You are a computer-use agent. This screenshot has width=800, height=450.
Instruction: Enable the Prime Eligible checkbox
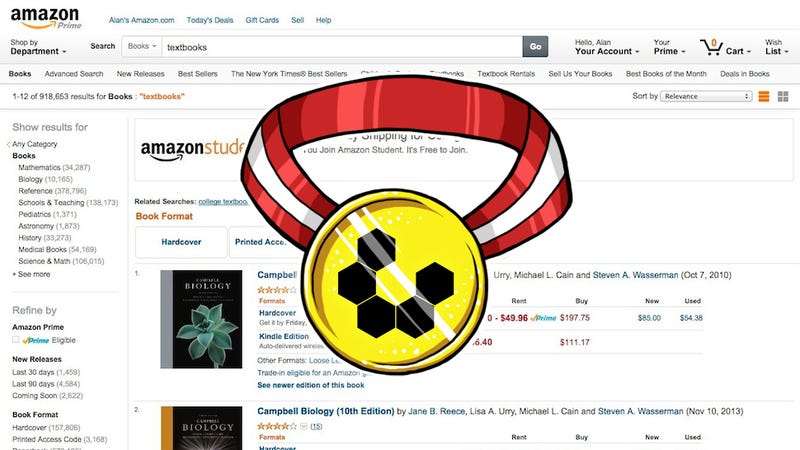[x=16, y=340]
